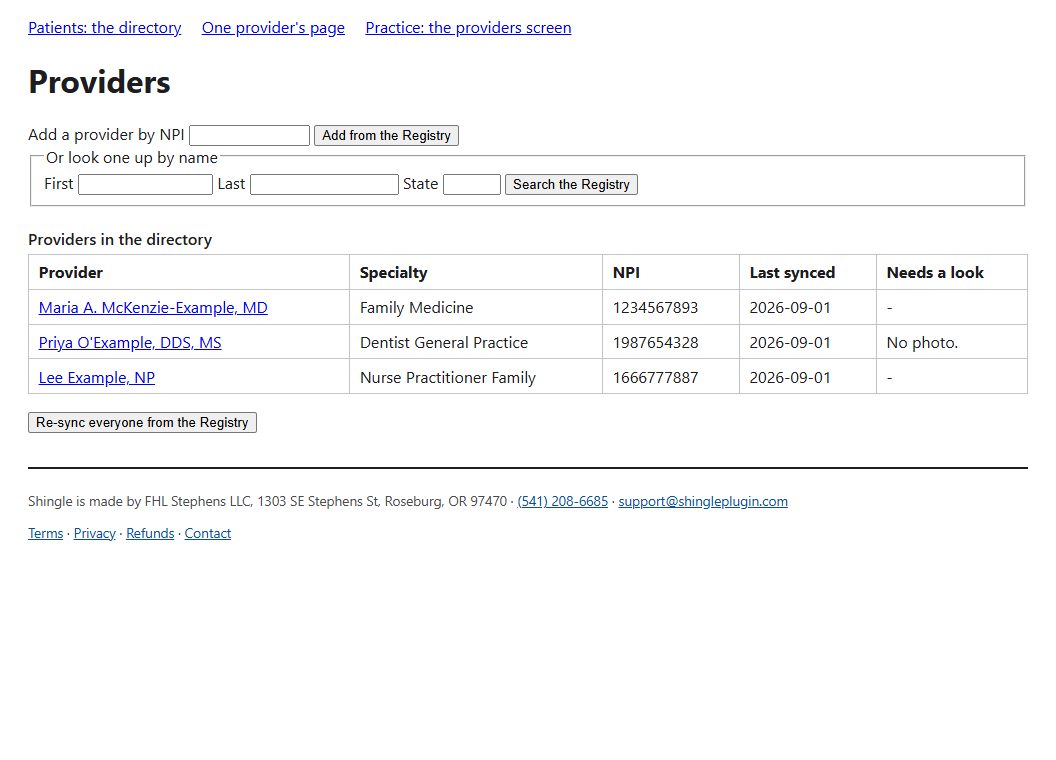Screen dimensions: 1056x760
Task: Select NPI value 1234567893
Action: point(655,308)
